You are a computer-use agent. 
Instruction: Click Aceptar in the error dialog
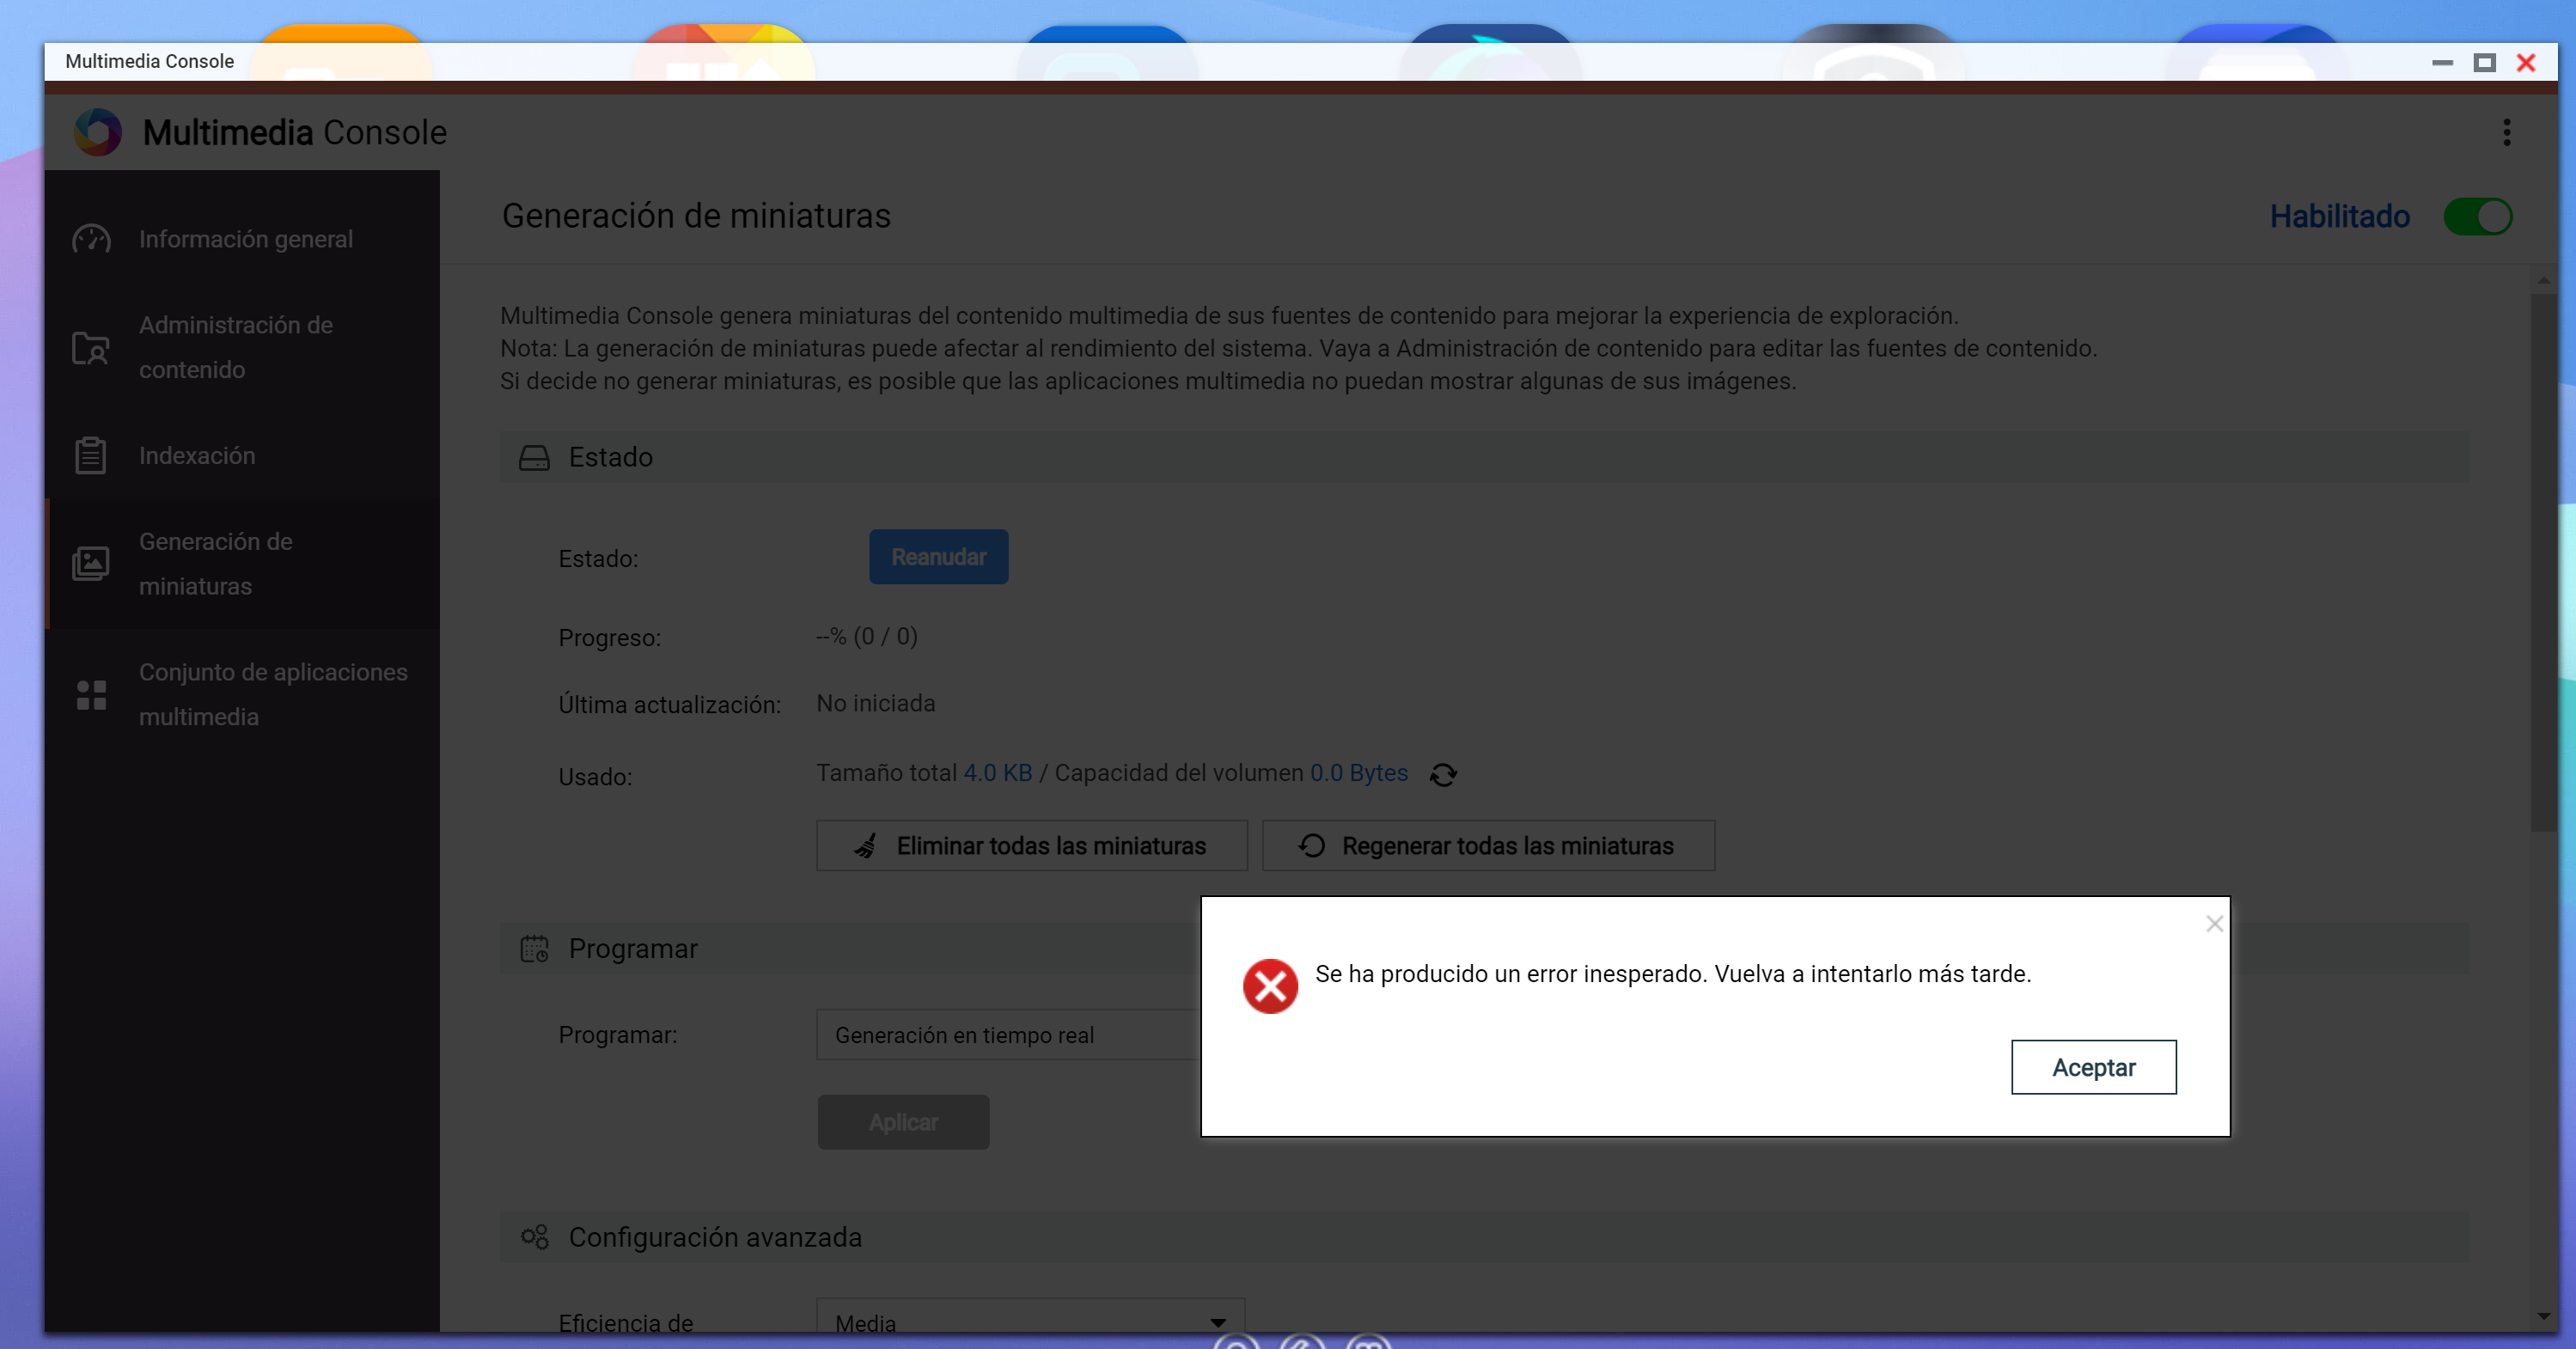point(2093,1067)
